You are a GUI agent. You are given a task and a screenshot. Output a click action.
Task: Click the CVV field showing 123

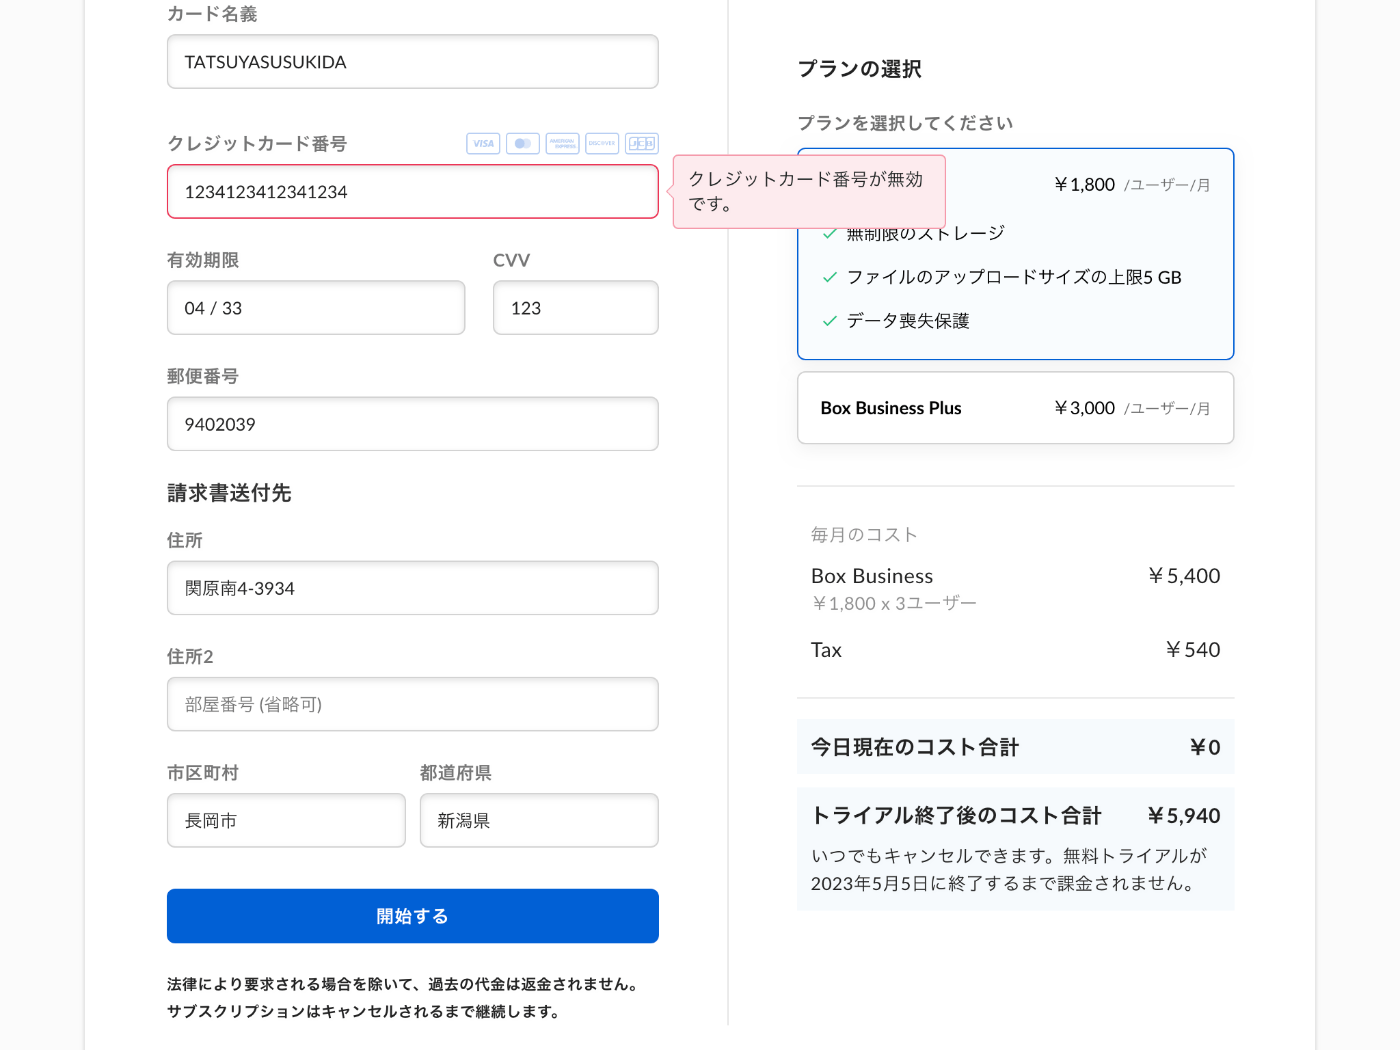[576, 308]
